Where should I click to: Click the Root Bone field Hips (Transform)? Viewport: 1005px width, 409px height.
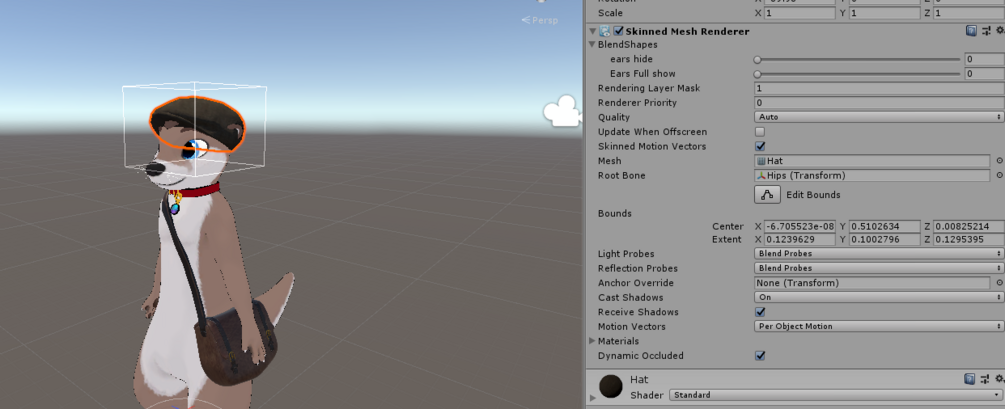(x=872, y=176)
